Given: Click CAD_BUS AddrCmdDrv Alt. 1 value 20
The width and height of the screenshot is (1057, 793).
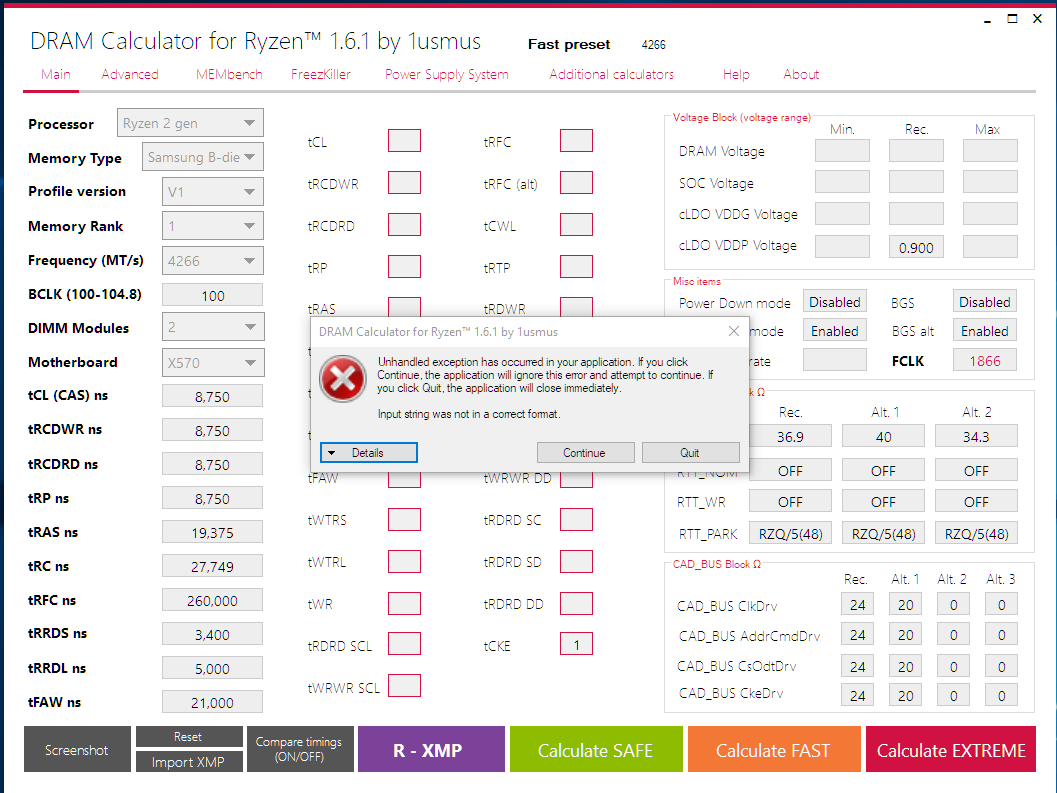Looking at the screenshot, I should 905,635.
